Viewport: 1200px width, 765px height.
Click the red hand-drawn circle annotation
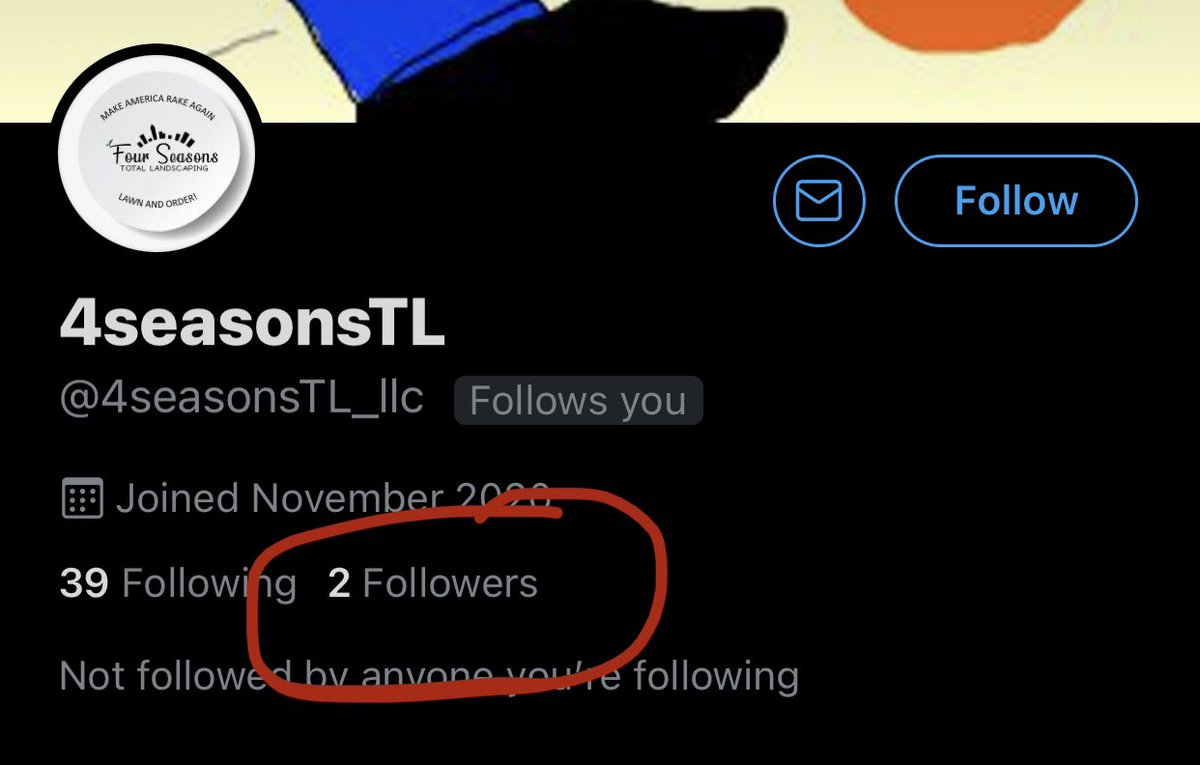coord(455,589)
